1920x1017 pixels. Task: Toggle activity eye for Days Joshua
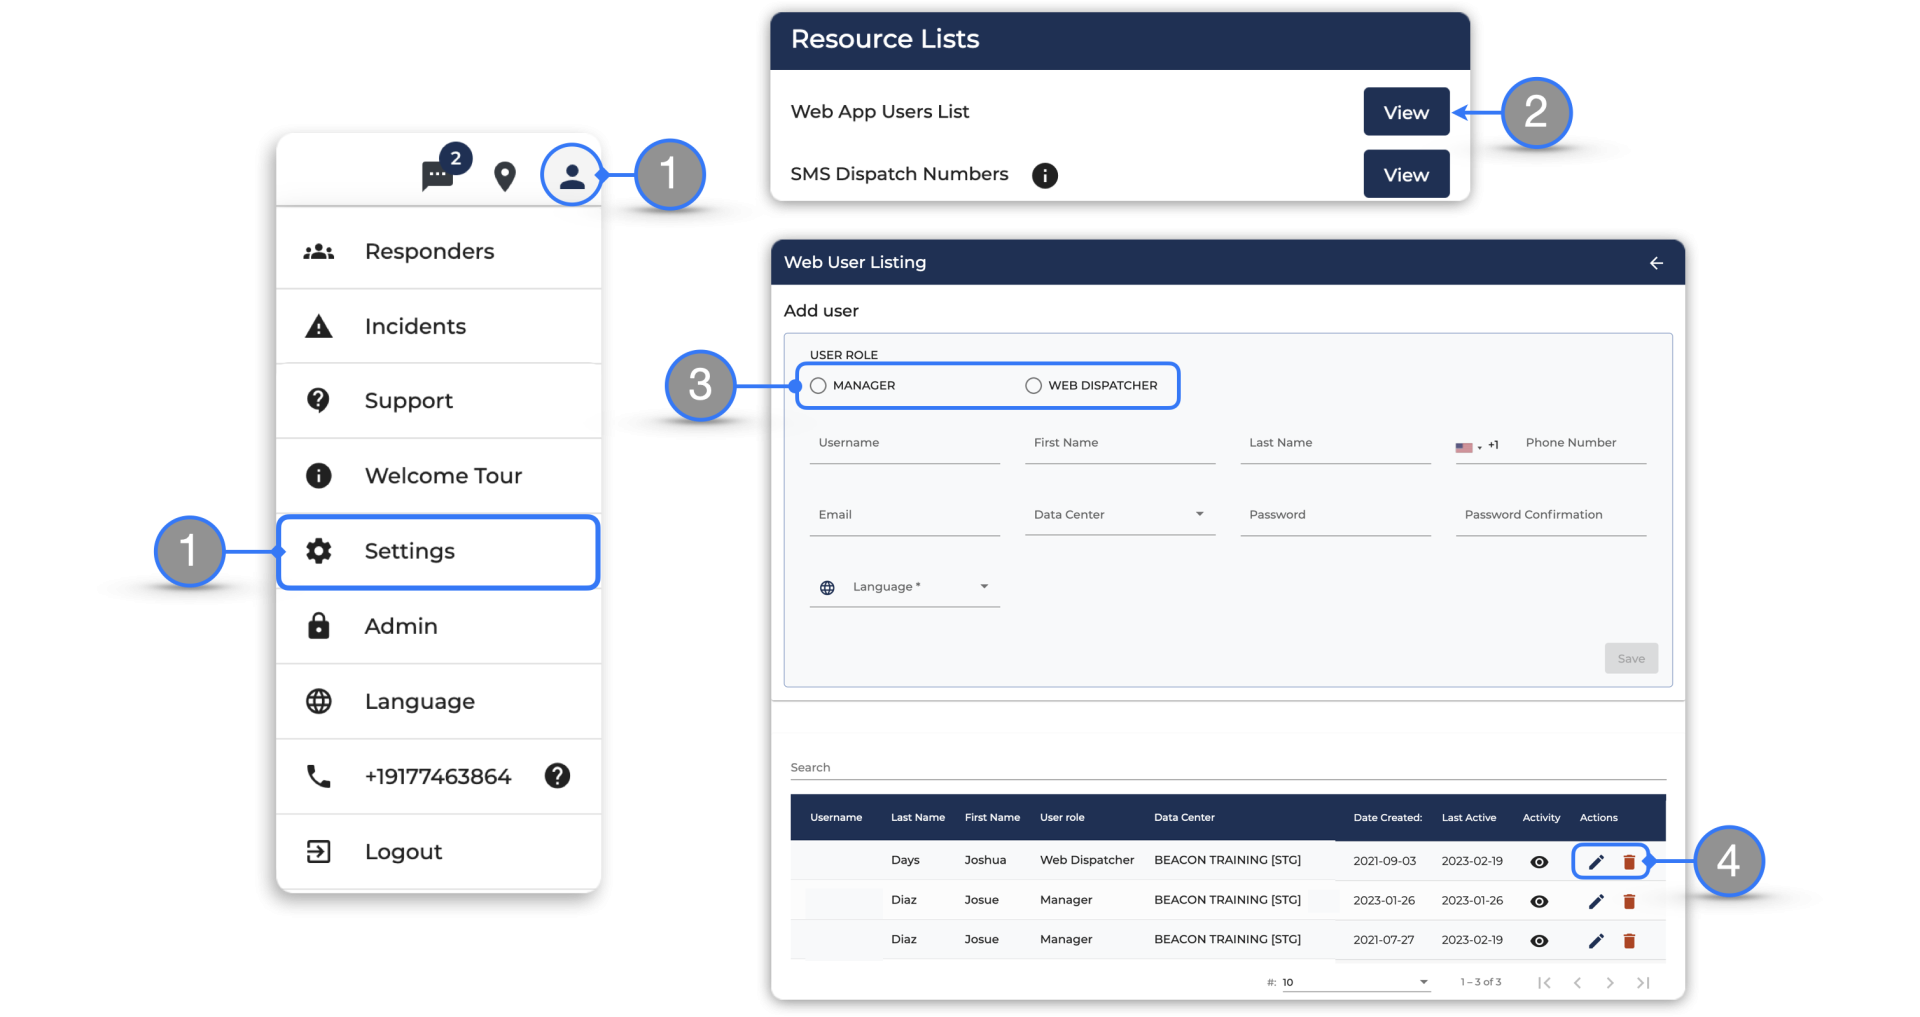(x=1540, y=862)
